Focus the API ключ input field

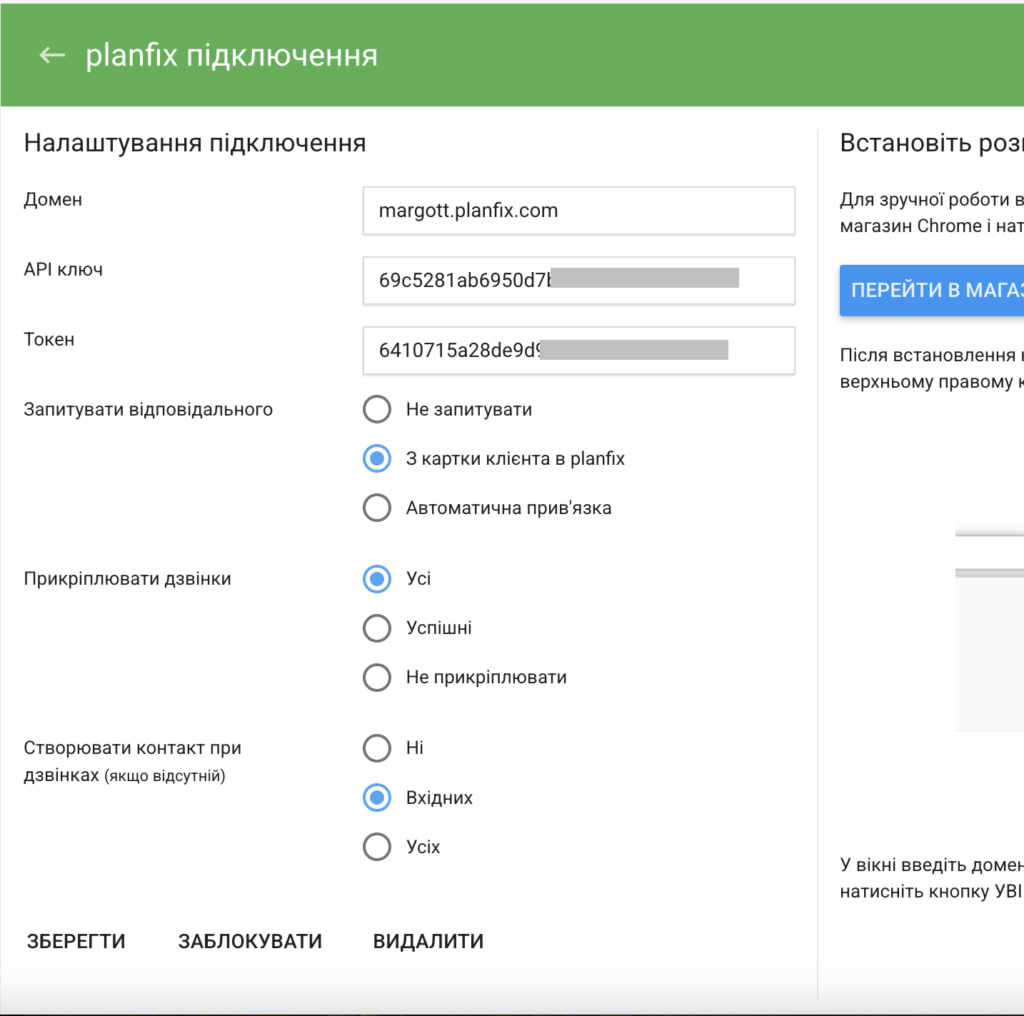click(x=579, y=281)
